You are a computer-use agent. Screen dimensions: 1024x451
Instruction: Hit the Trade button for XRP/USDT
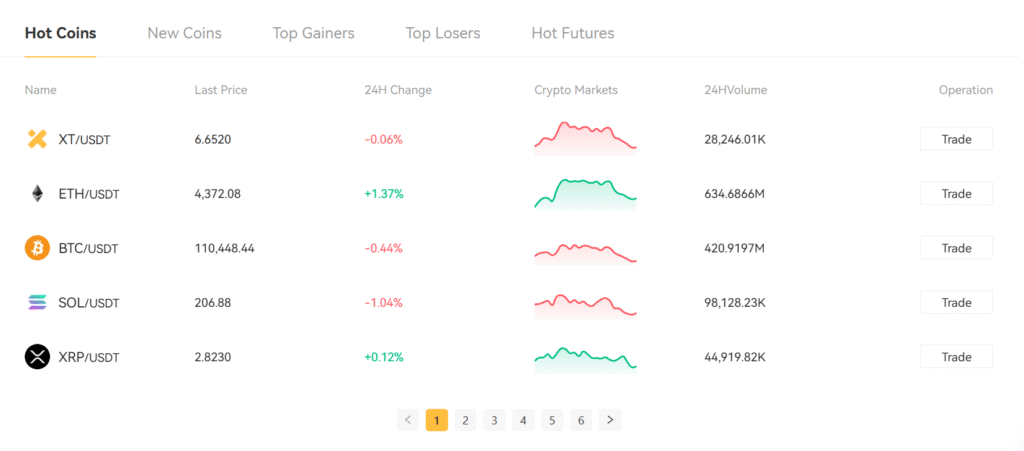(x=956, y=357)
